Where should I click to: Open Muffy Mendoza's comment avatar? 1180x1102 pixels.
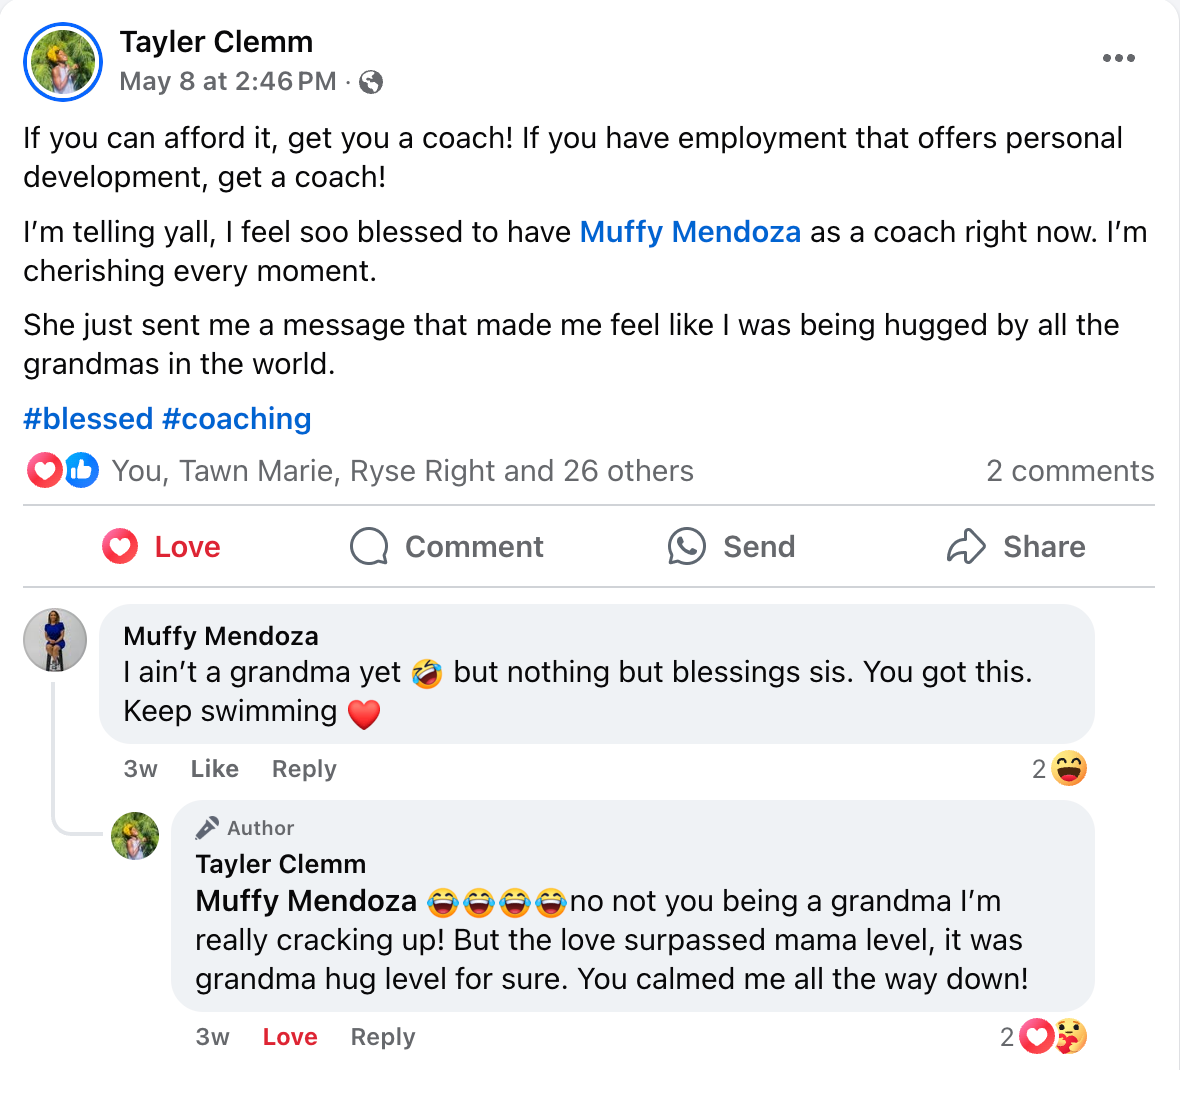point(55,640)
